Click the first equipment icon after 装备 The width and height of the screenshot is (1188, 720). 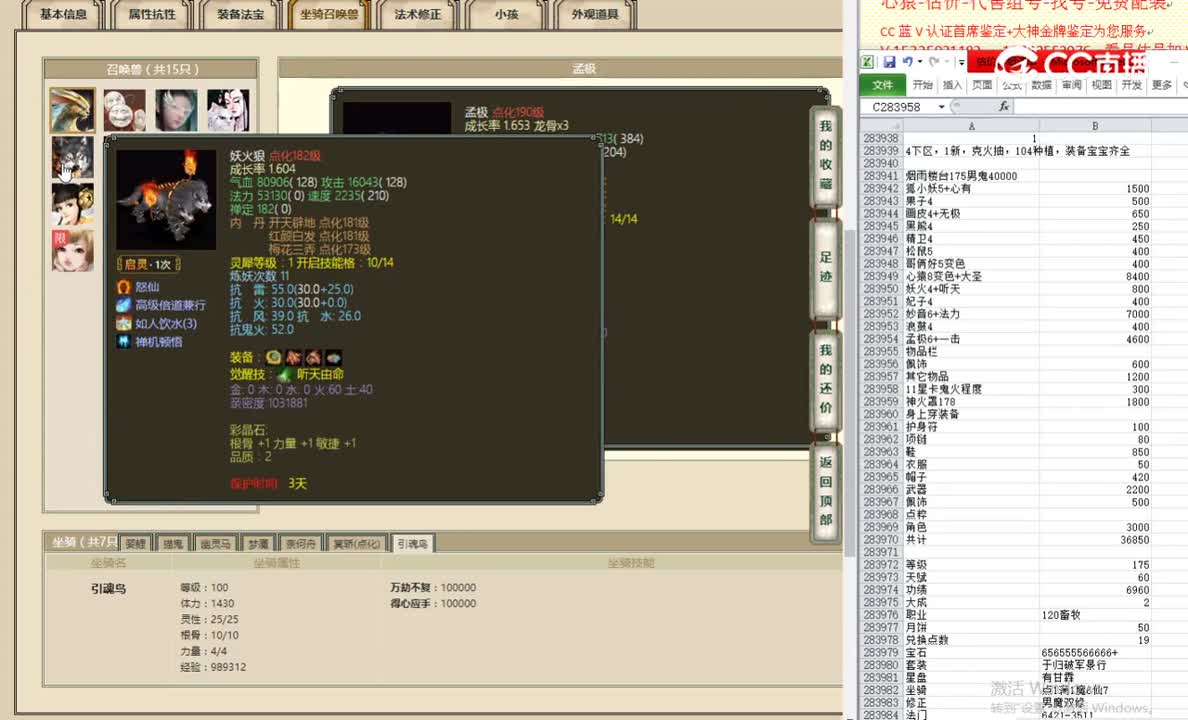pyautogui.click(x=274, y=357)
